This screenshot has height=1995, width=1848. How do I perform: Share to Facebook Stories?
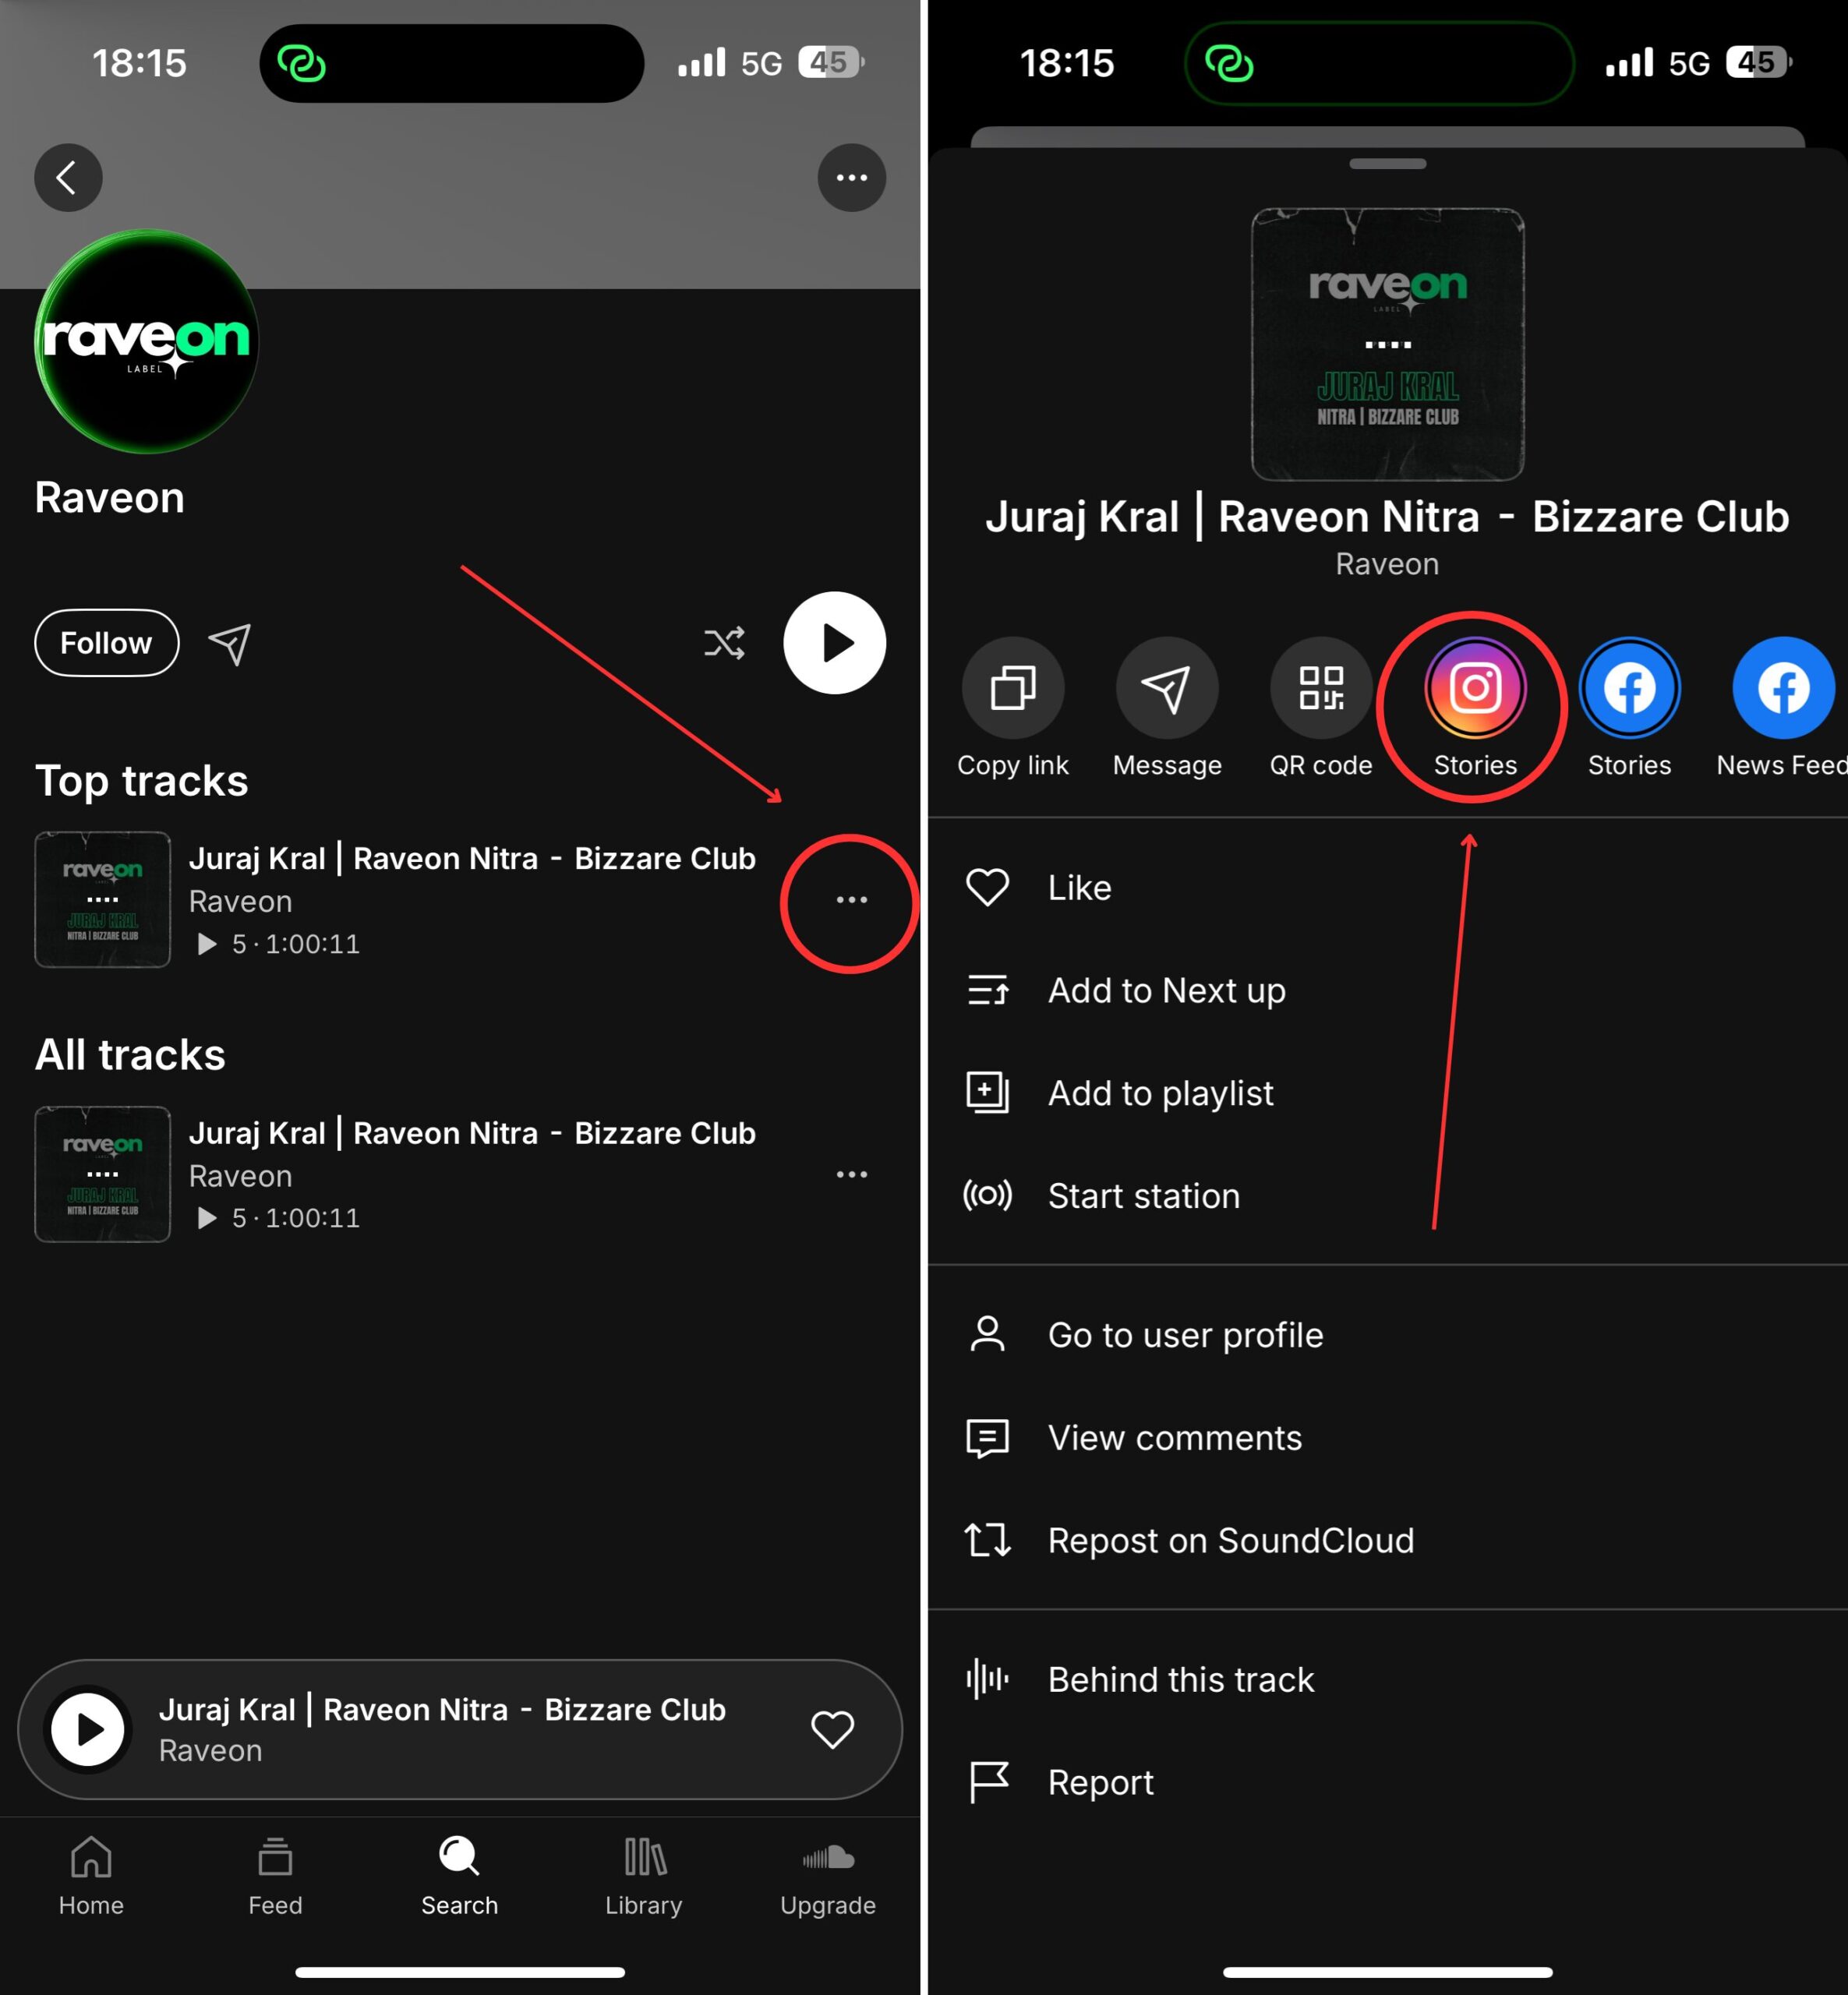pos(1629,708)
